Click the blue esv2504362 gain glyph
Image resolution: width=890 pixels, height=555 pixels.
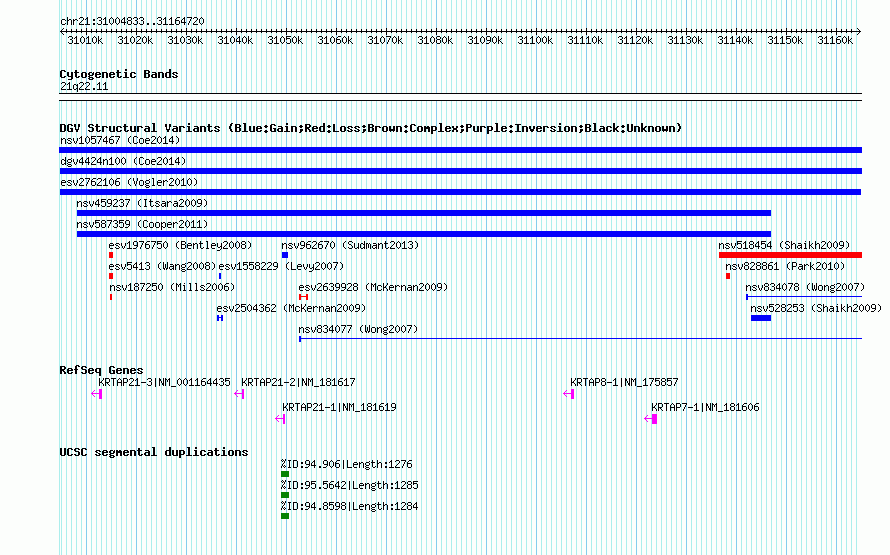click(220, 318)
